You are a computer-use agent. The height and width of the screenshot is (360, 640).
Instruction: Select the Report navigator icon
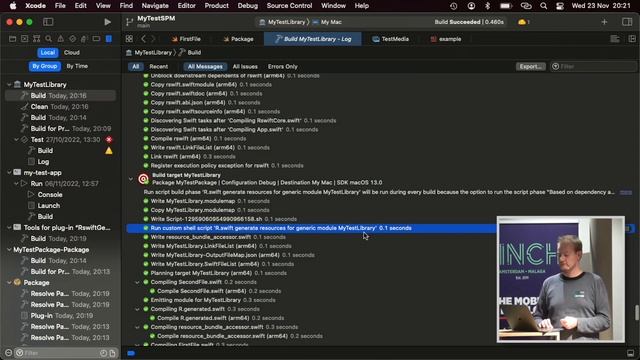[109, 39]
